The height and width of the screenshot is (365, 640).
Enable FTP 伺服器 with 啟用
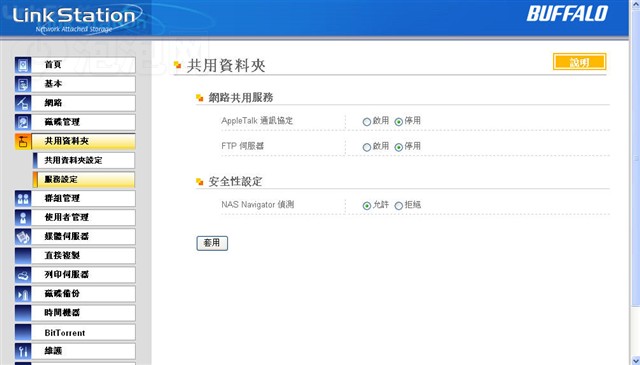367,147
